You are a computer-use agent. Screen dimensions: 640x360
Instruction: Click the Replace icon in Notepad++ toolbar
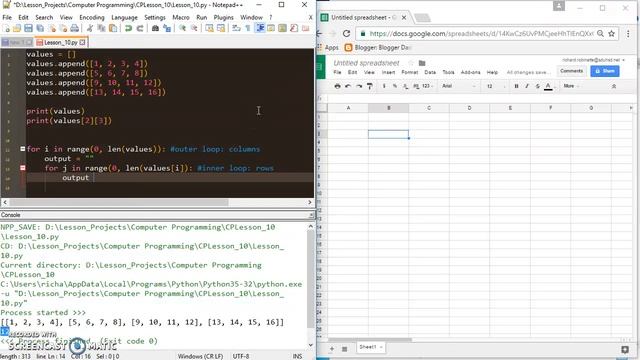click(x=167, y=28)
